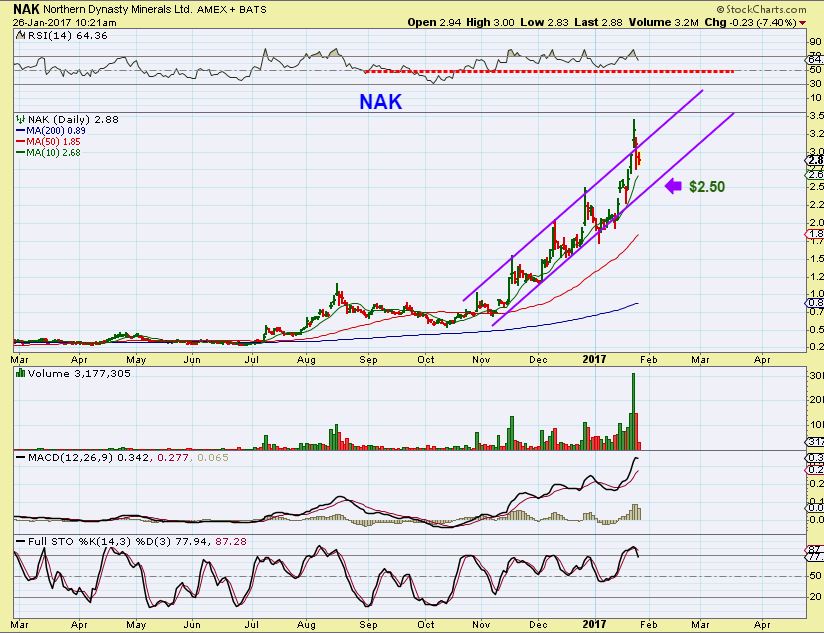Click the Sep label on bottom stochastic axis
Screen dimensions: 824x634
368,625
